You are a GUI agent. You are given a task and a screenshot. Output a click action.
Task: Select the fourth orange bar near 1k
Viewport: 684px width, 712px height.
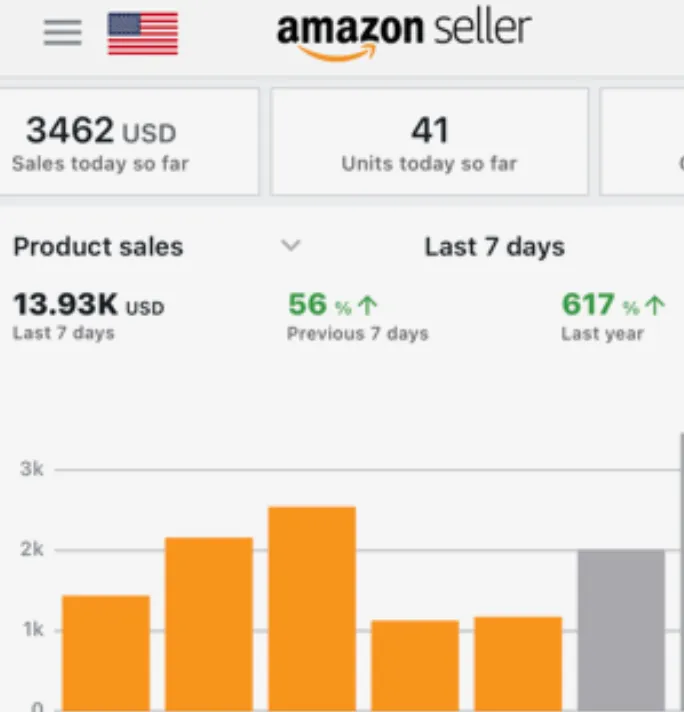(x=415, y=665)
